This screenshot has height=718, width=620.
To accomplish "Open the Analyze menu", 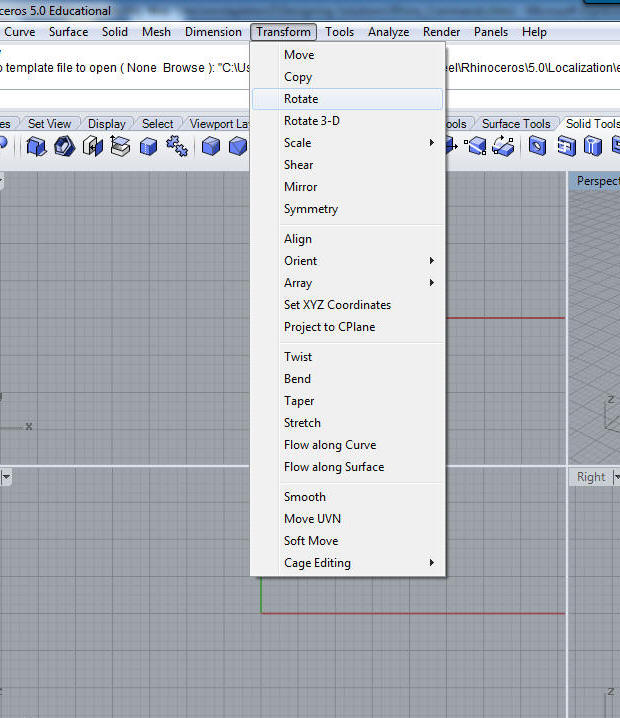I will tap(389, 32).
